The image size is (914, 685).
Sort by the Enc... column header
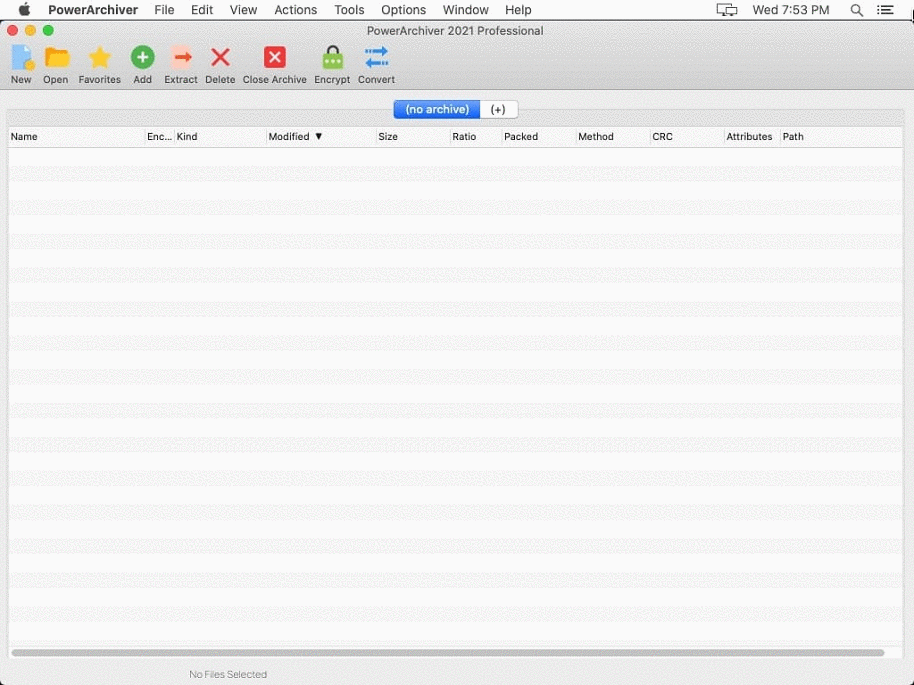pos(159,136)
